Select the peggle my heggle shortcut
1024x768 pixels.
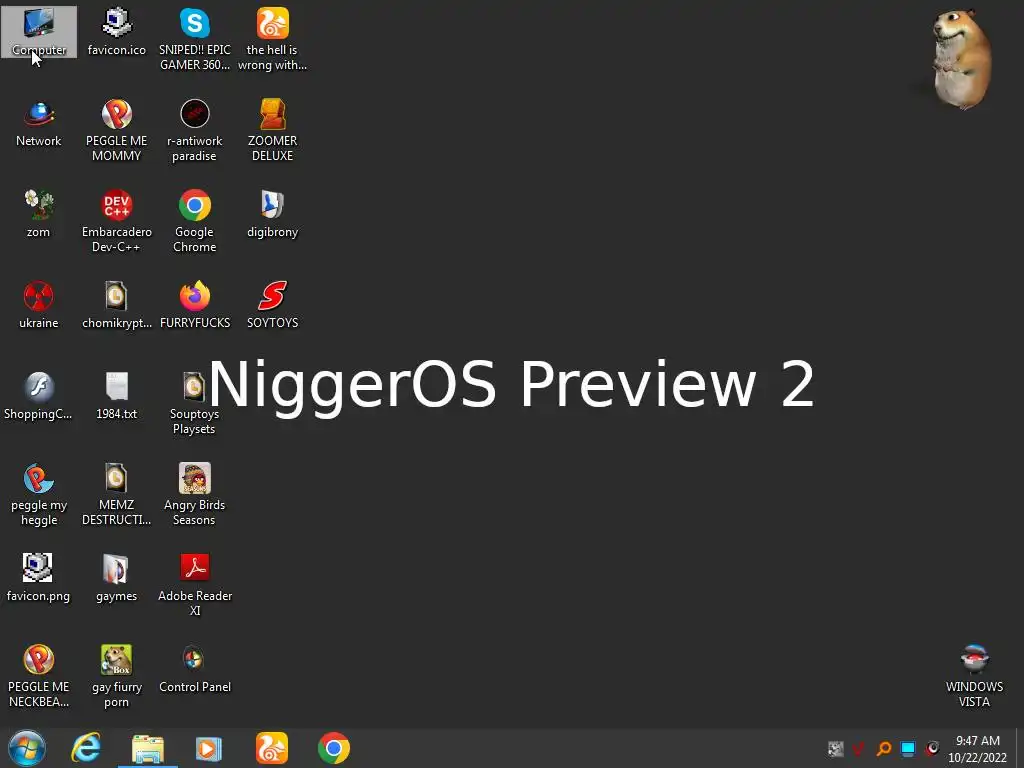(39, 494)
